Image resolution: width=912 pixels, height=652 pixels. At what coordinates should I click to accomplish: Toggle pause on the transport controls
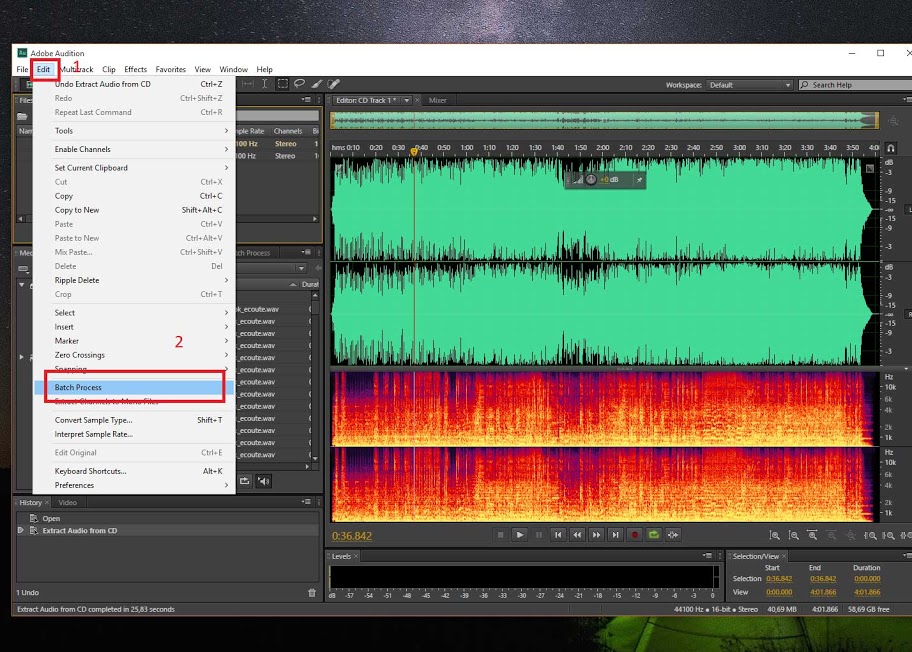click(x=537, y=535)
